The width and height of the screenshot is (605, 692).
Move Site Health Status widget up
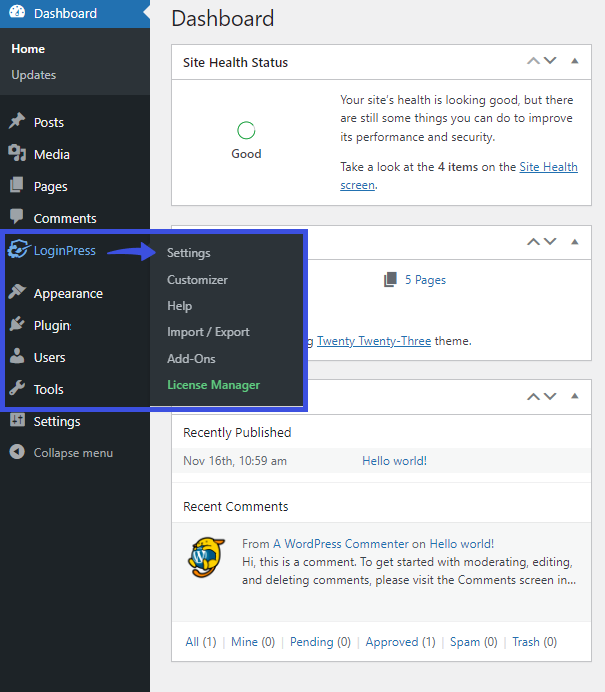[534, 61]
